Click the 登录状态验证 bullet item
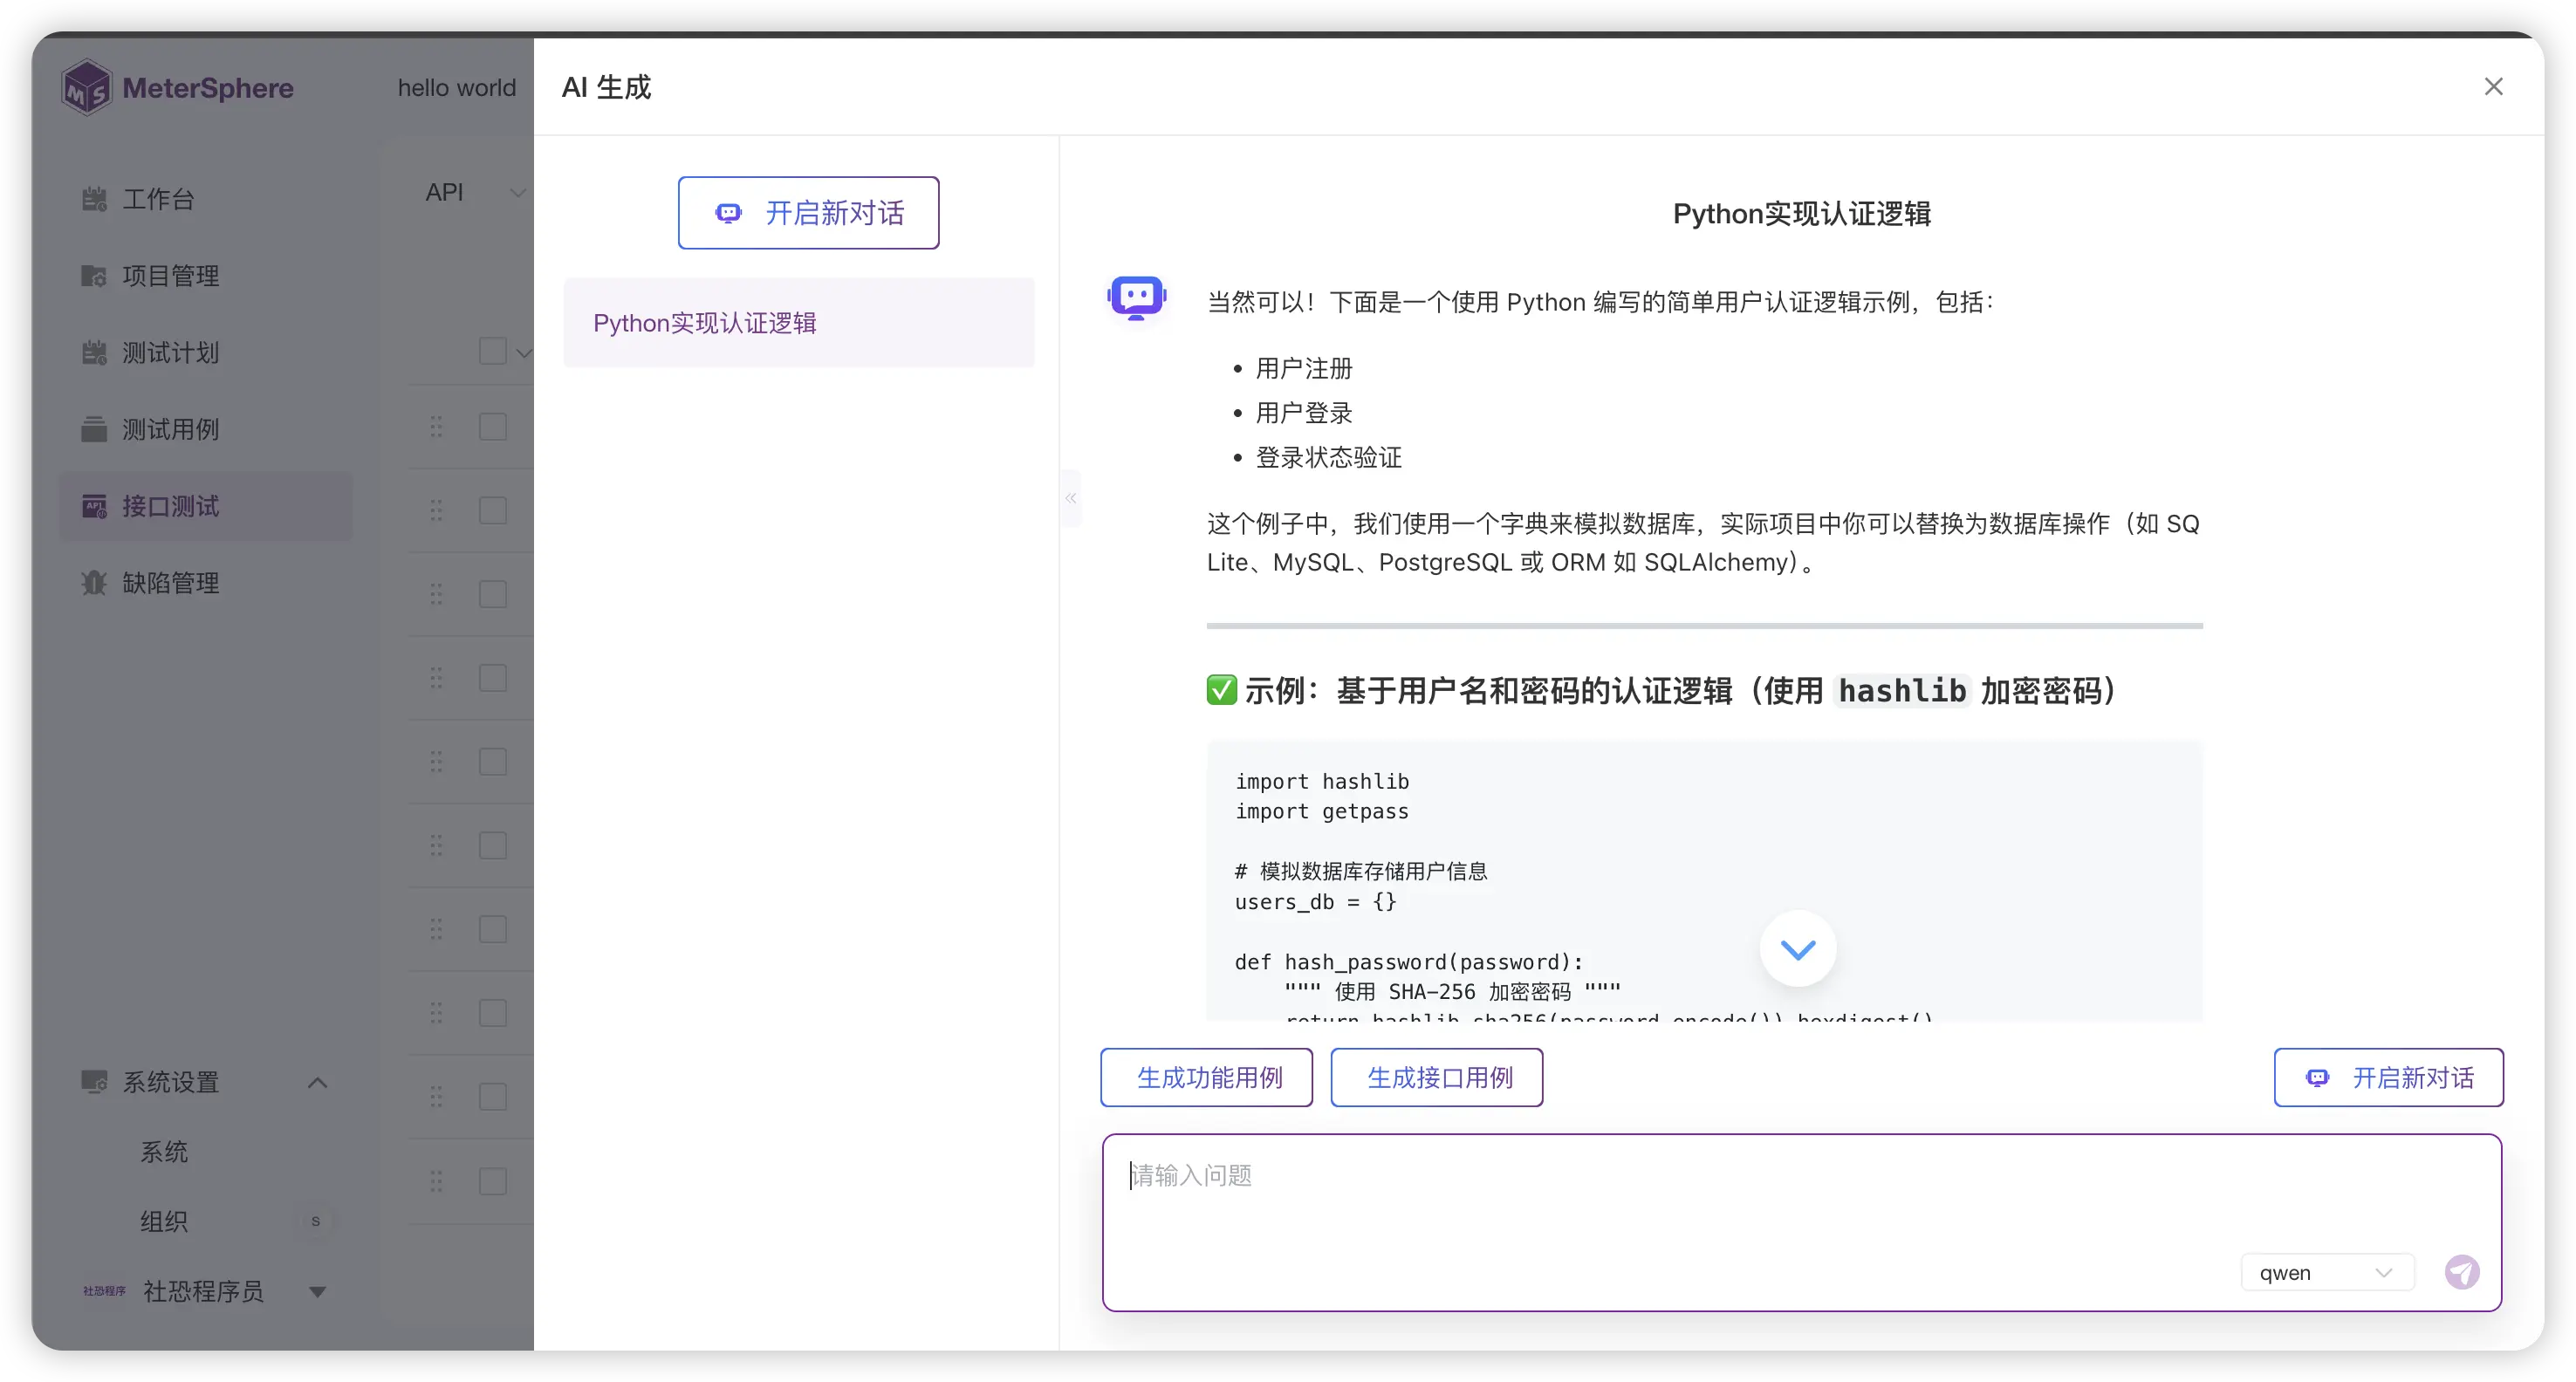 pyautogui.click(x=1328, y=458)
